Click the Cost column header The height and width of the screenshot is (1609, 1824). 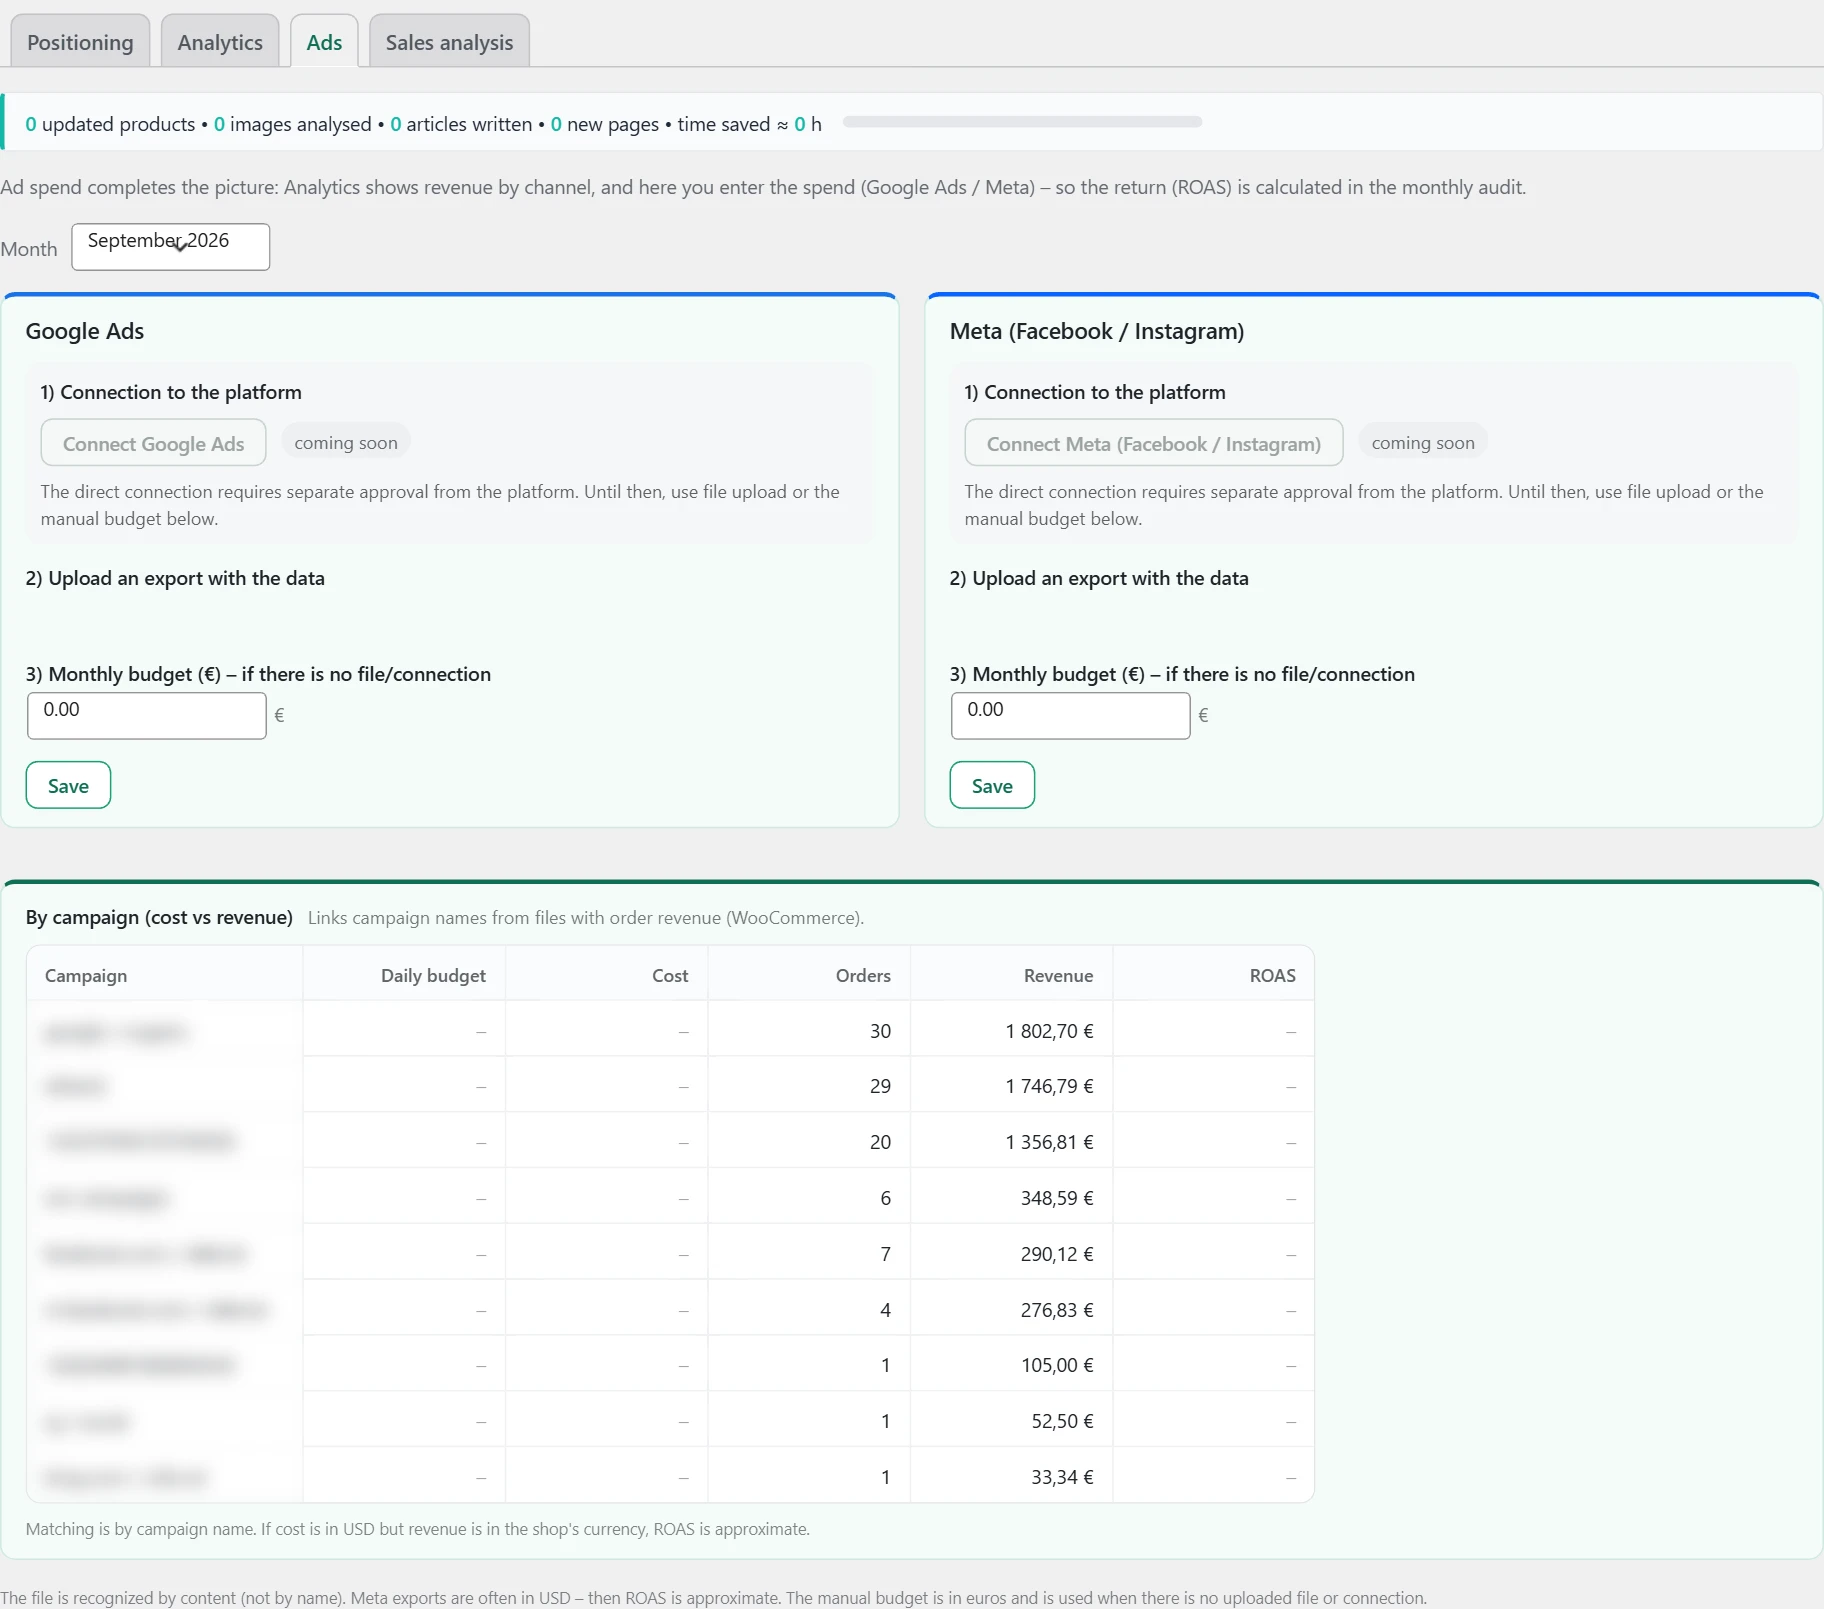tap(606, 974)
